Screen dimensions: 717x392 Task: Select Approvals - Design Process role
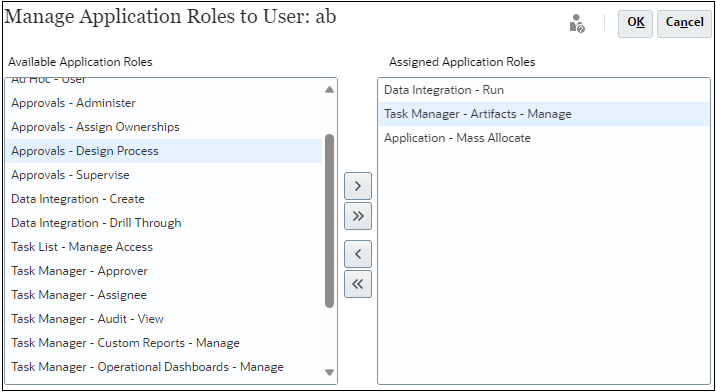(x=164, y=151)
